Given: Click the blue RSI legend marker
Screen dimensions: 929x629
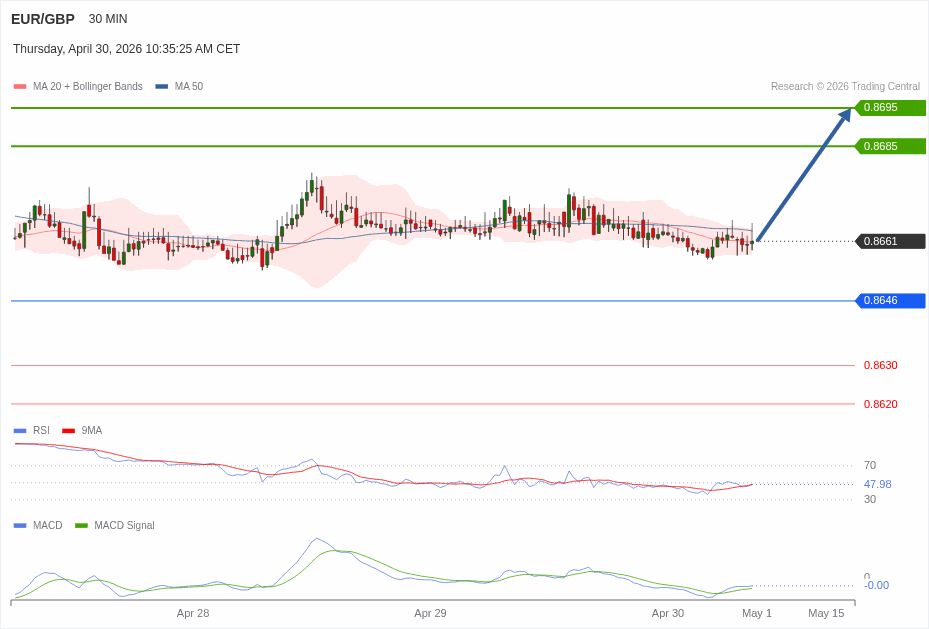Looking at the screenshot, I should coord(20,431).
